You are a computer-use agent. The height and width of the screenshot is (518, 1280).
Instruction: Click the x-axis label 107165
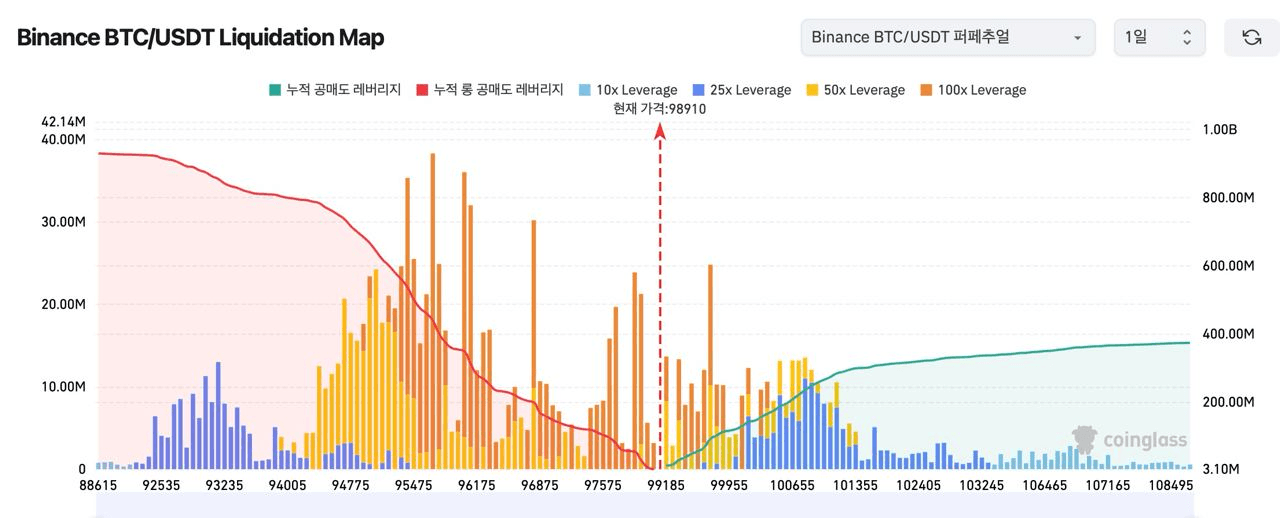click(1108, 485)
